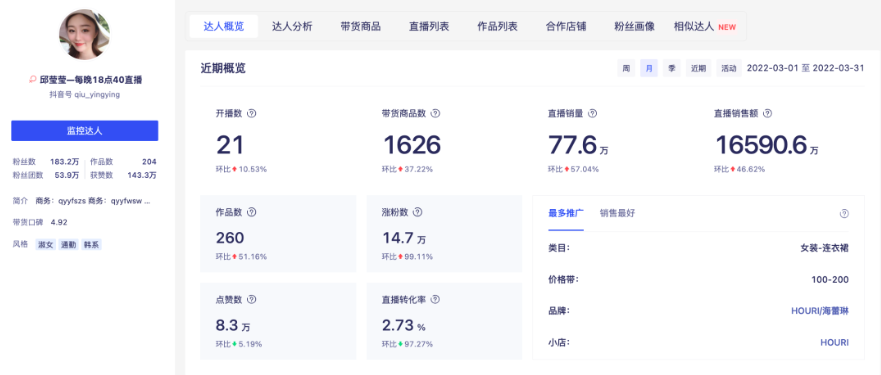Switch to 合作店铺 tab
Screen dimensions: 881x375
566,26
